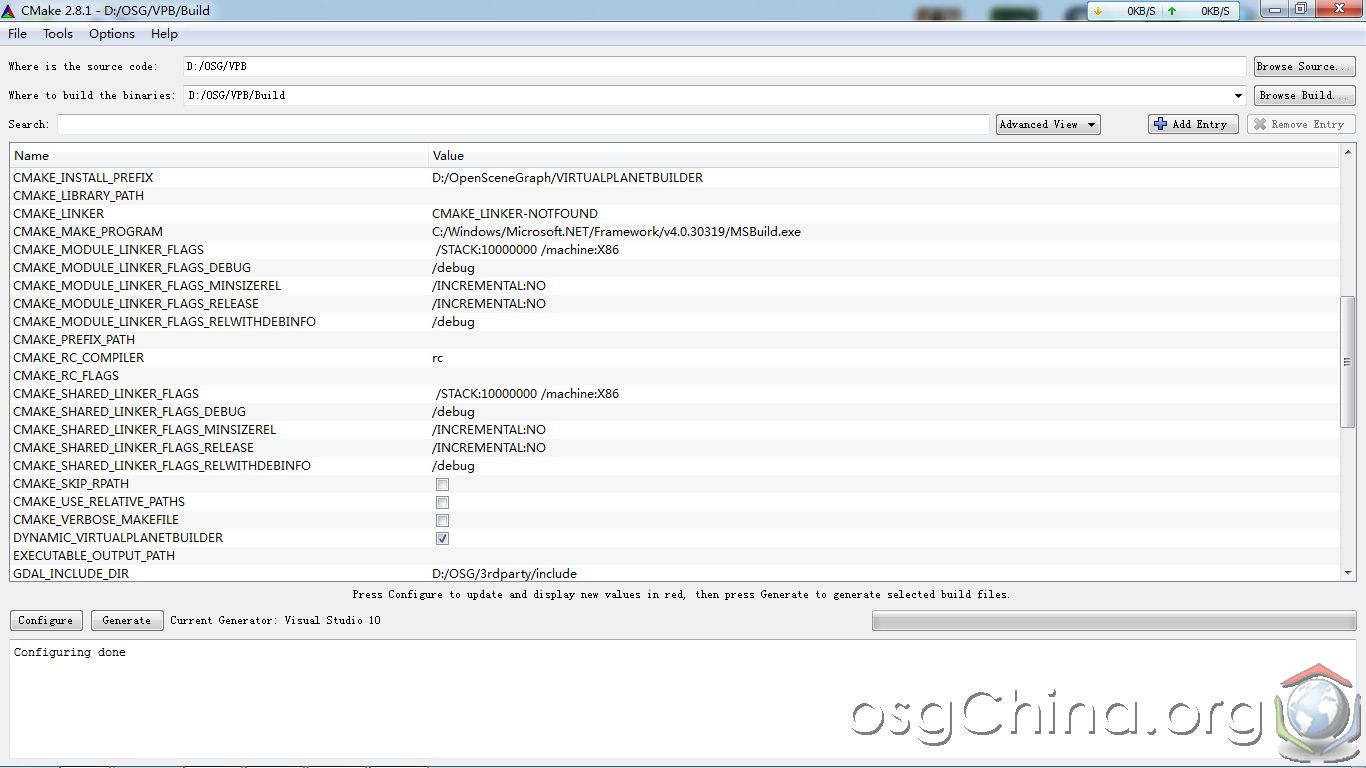
Task: Click the Search input field
Action: (x=523, y=124)
